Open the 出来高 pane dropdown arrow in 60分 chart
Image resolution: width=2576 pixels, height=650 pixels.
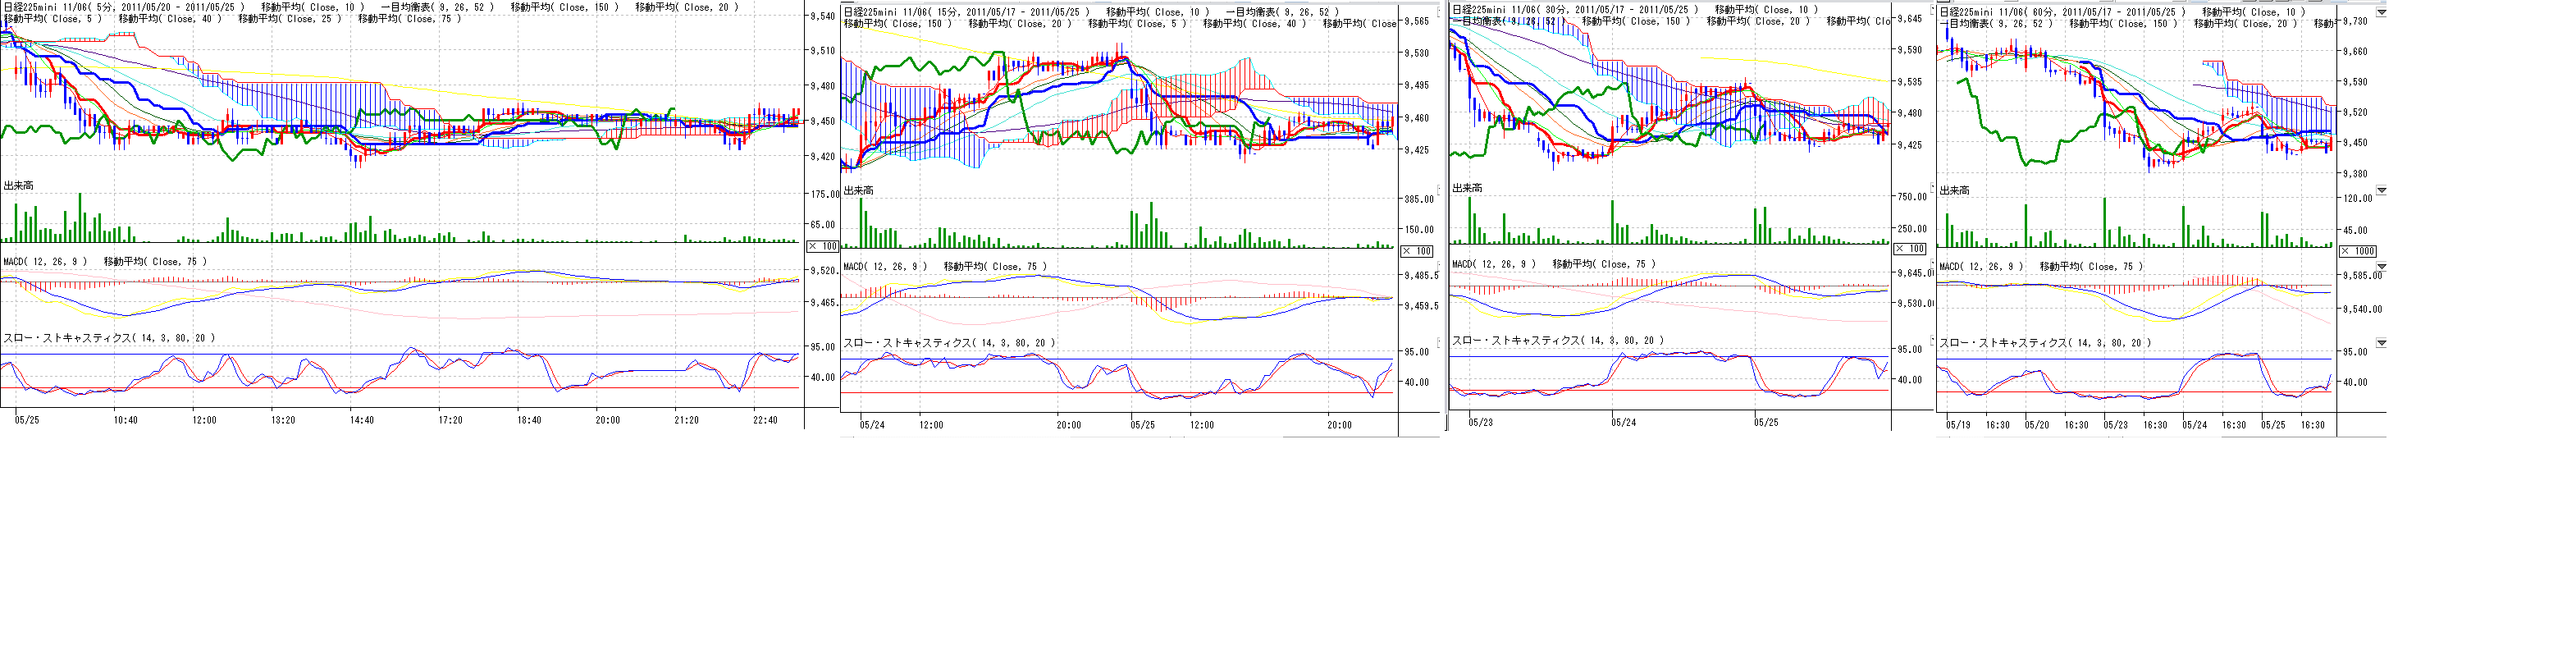coord(2381,190)
